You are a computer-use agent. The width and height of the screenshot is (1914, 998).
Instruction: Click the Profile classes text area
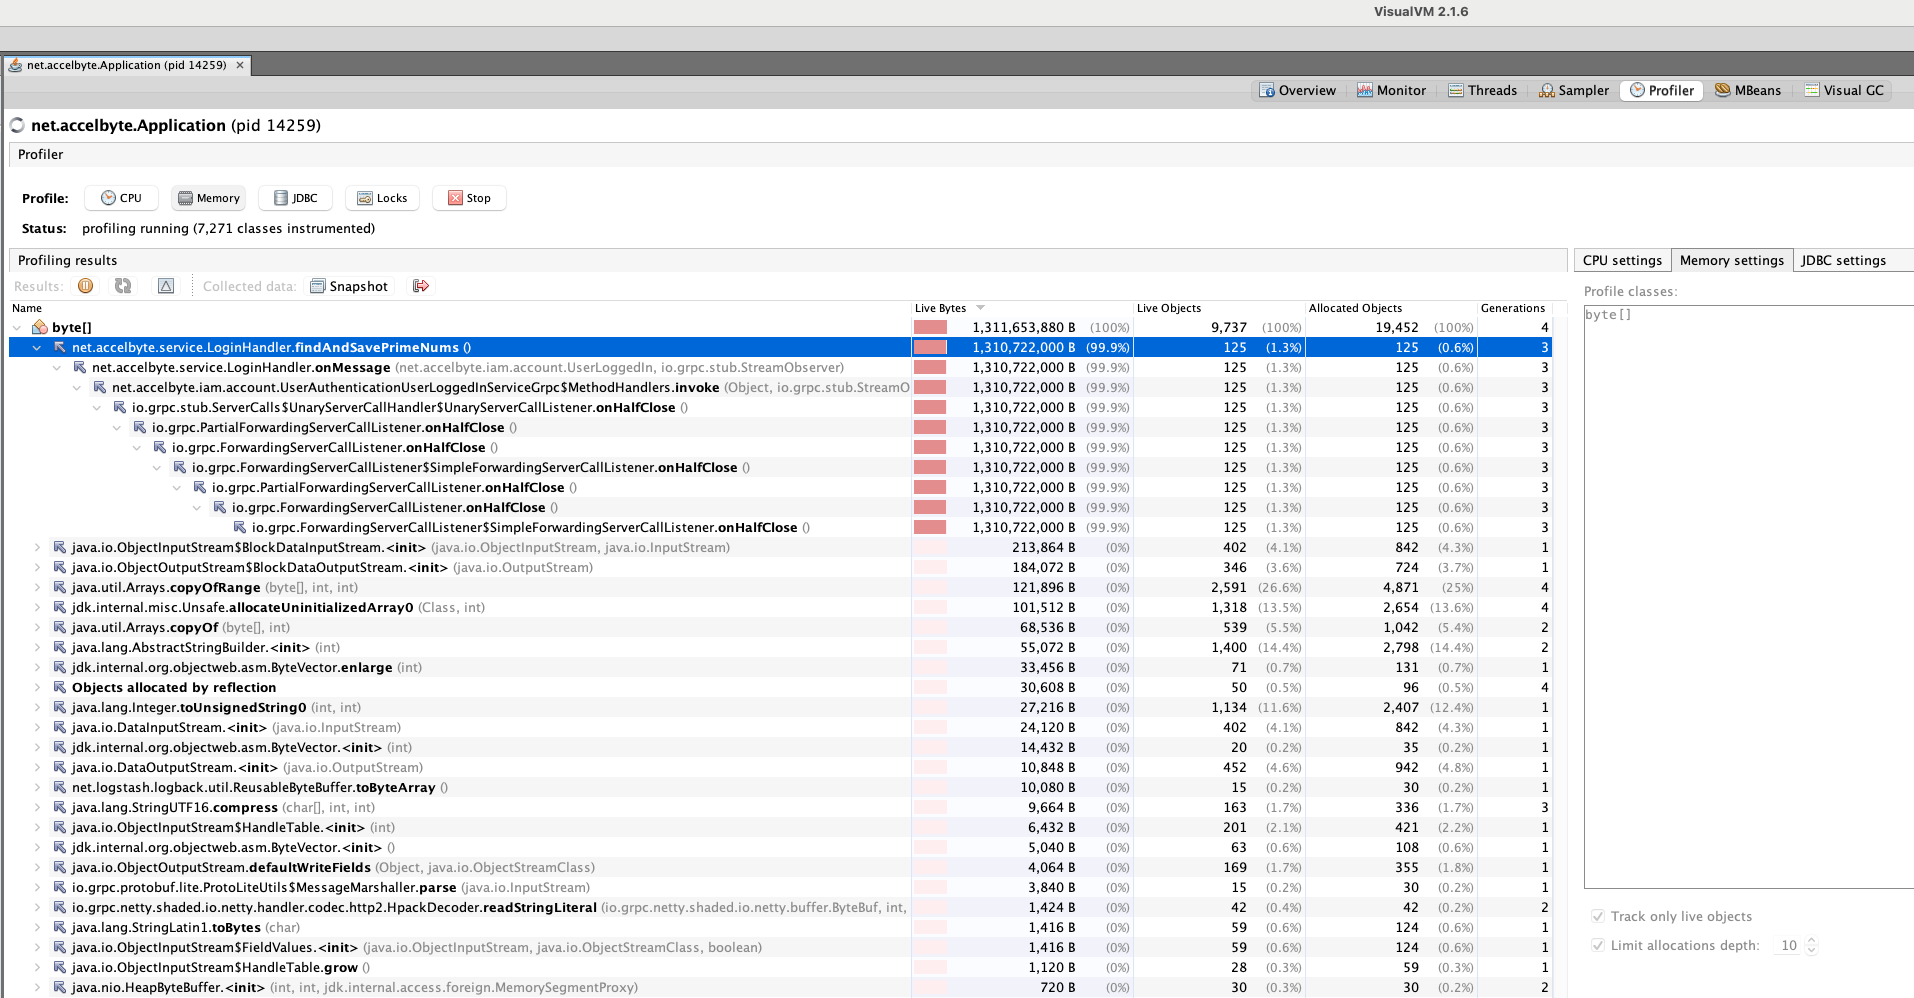coord(1748,596)
